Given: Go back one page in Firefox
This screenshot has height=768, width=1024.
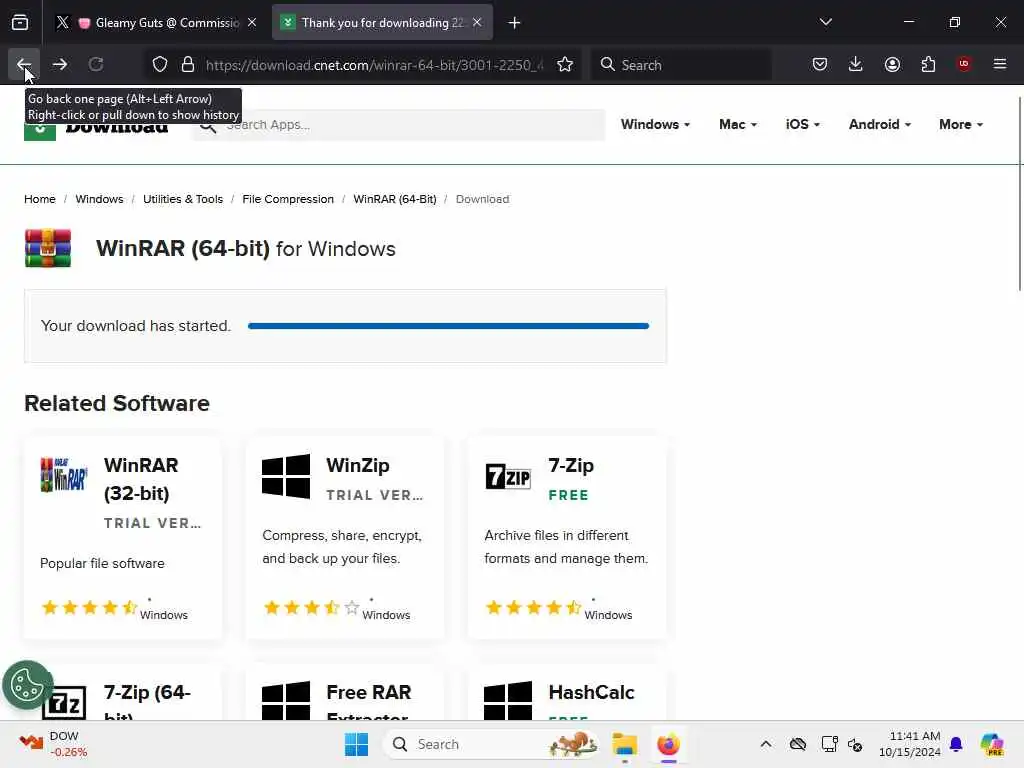Looking at the screenshot, I should point(24,64).
